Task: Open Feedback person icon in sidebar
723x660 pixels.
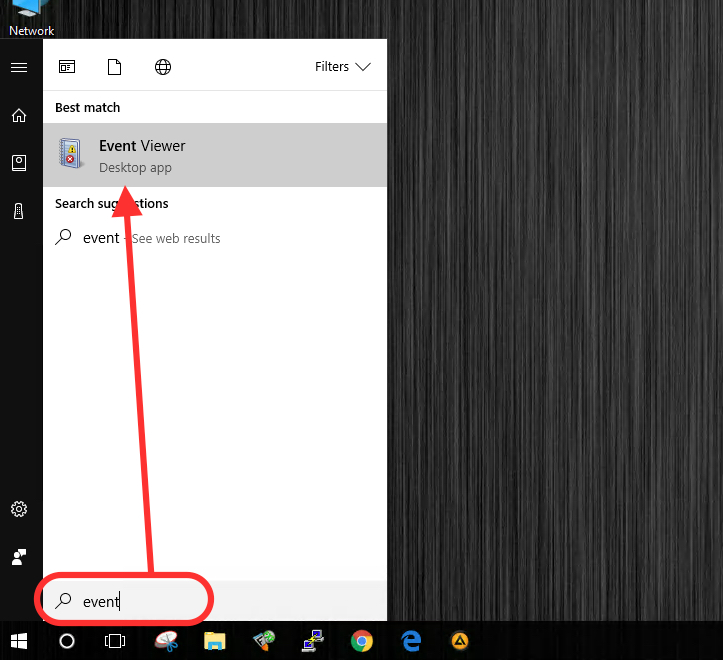Action: pyautogui.click(x=19, y=557)
